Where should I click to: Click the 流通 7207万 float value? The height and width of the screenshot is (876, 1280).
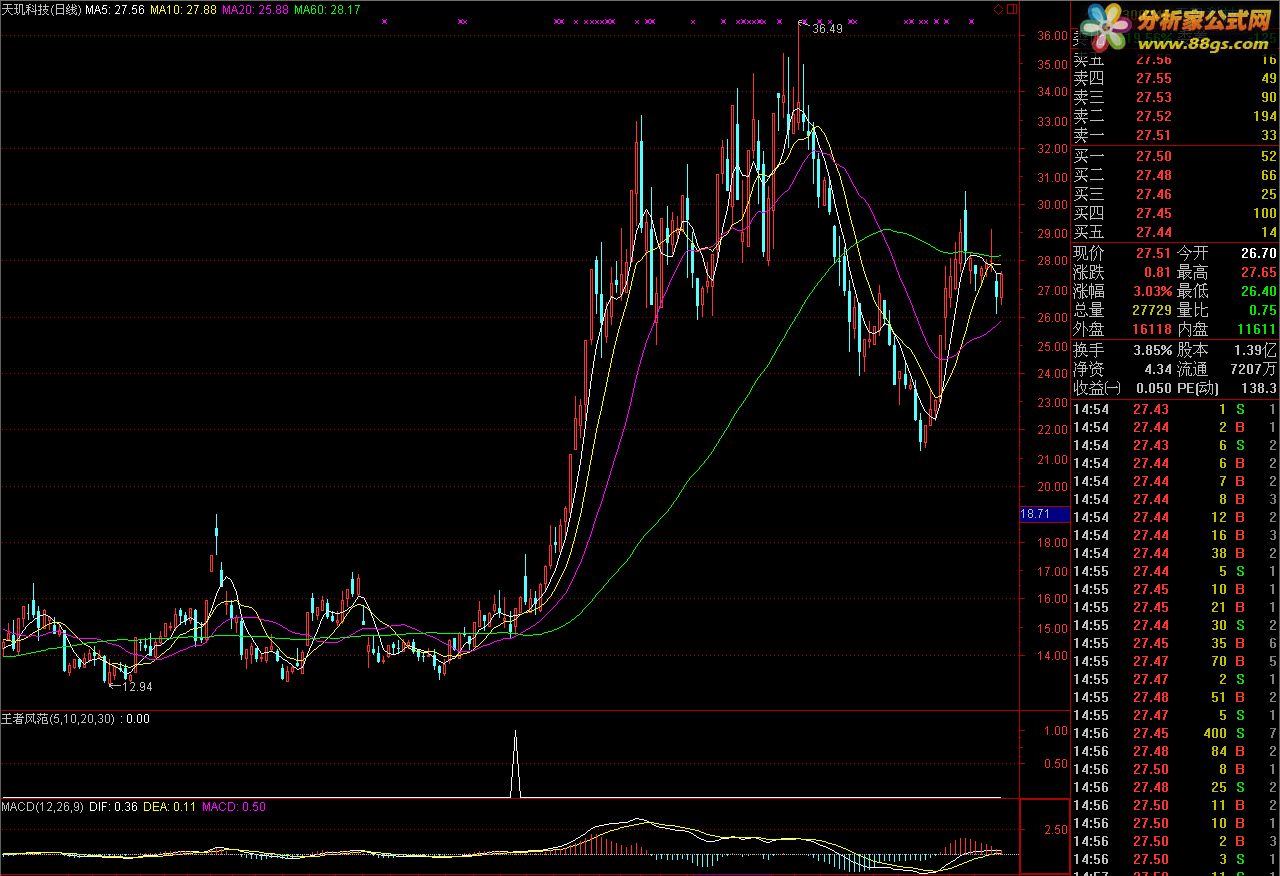(1254, 369)
